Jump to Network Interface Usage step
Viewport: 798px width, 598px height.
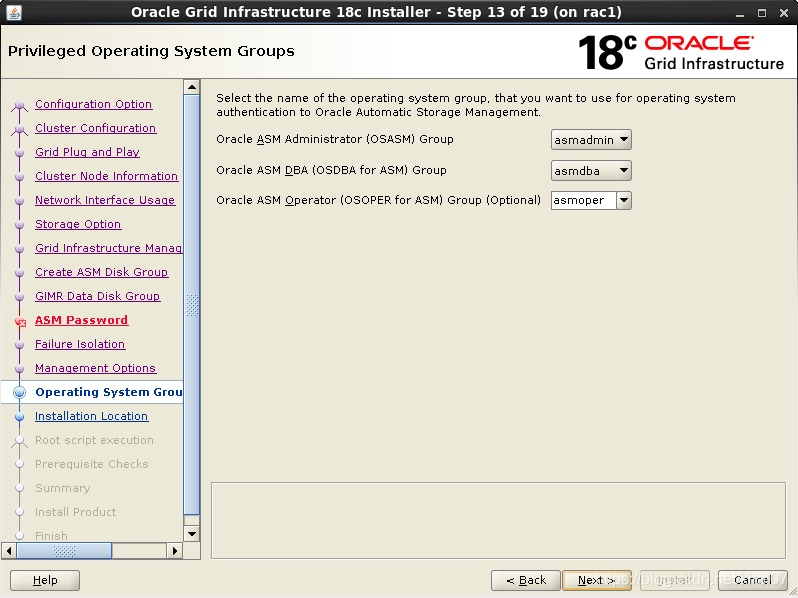point(105,200)
